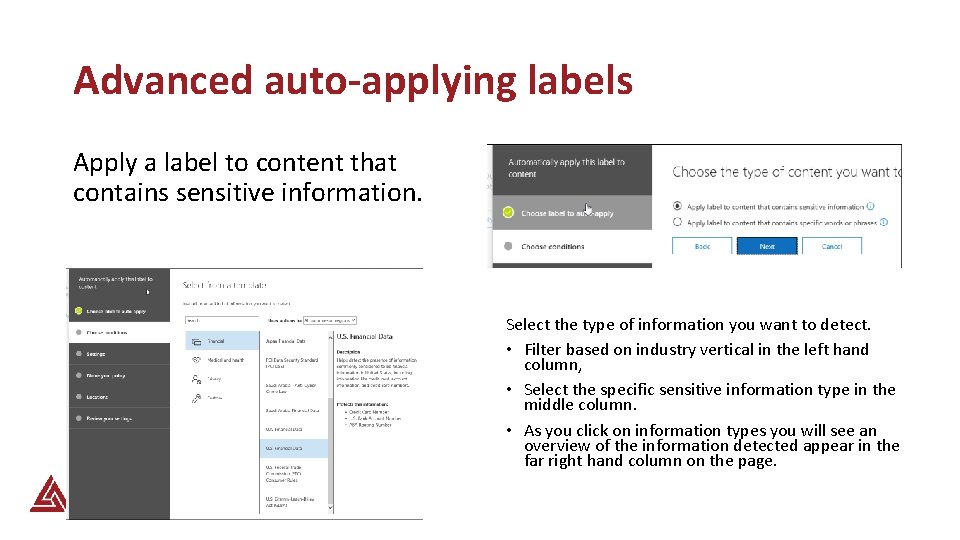Open the 'Show options for' region dropdown
The image size is (960, 540).
tap(329, 320)
